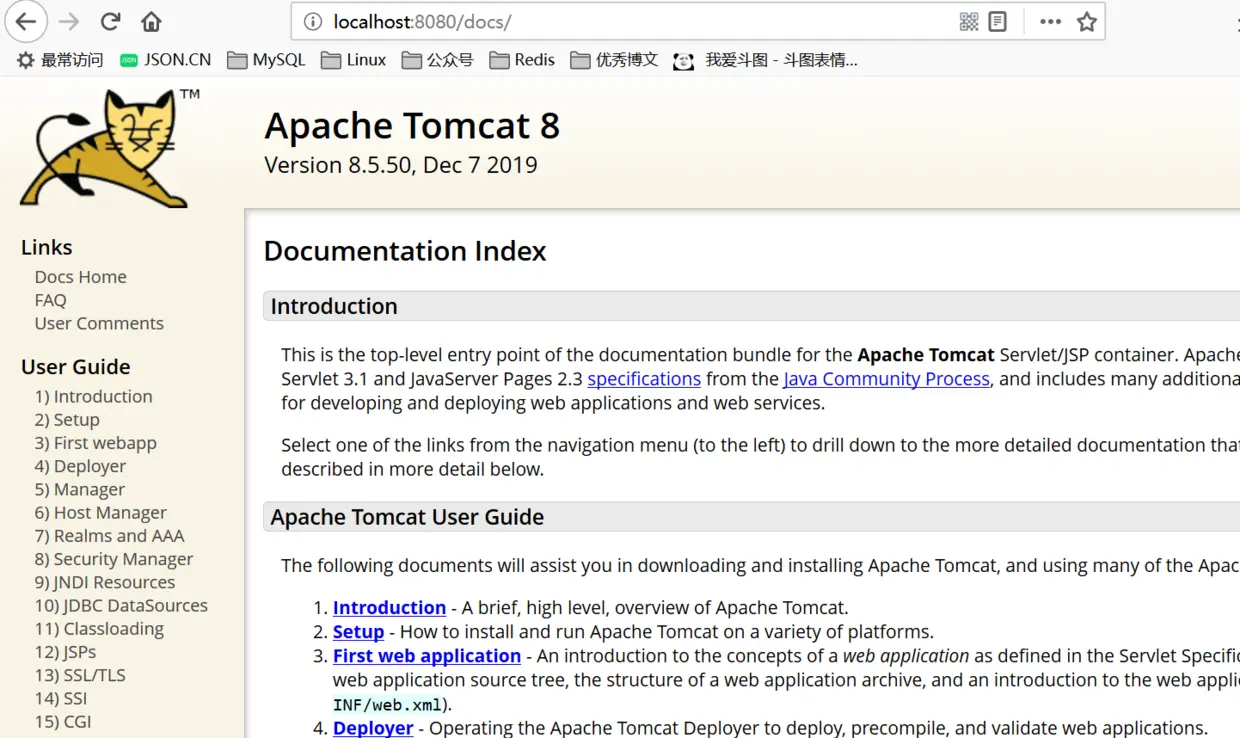Screen dimensions: 1240x738
Task: Follow the specifications hyperlink
Action: [644, 379]
